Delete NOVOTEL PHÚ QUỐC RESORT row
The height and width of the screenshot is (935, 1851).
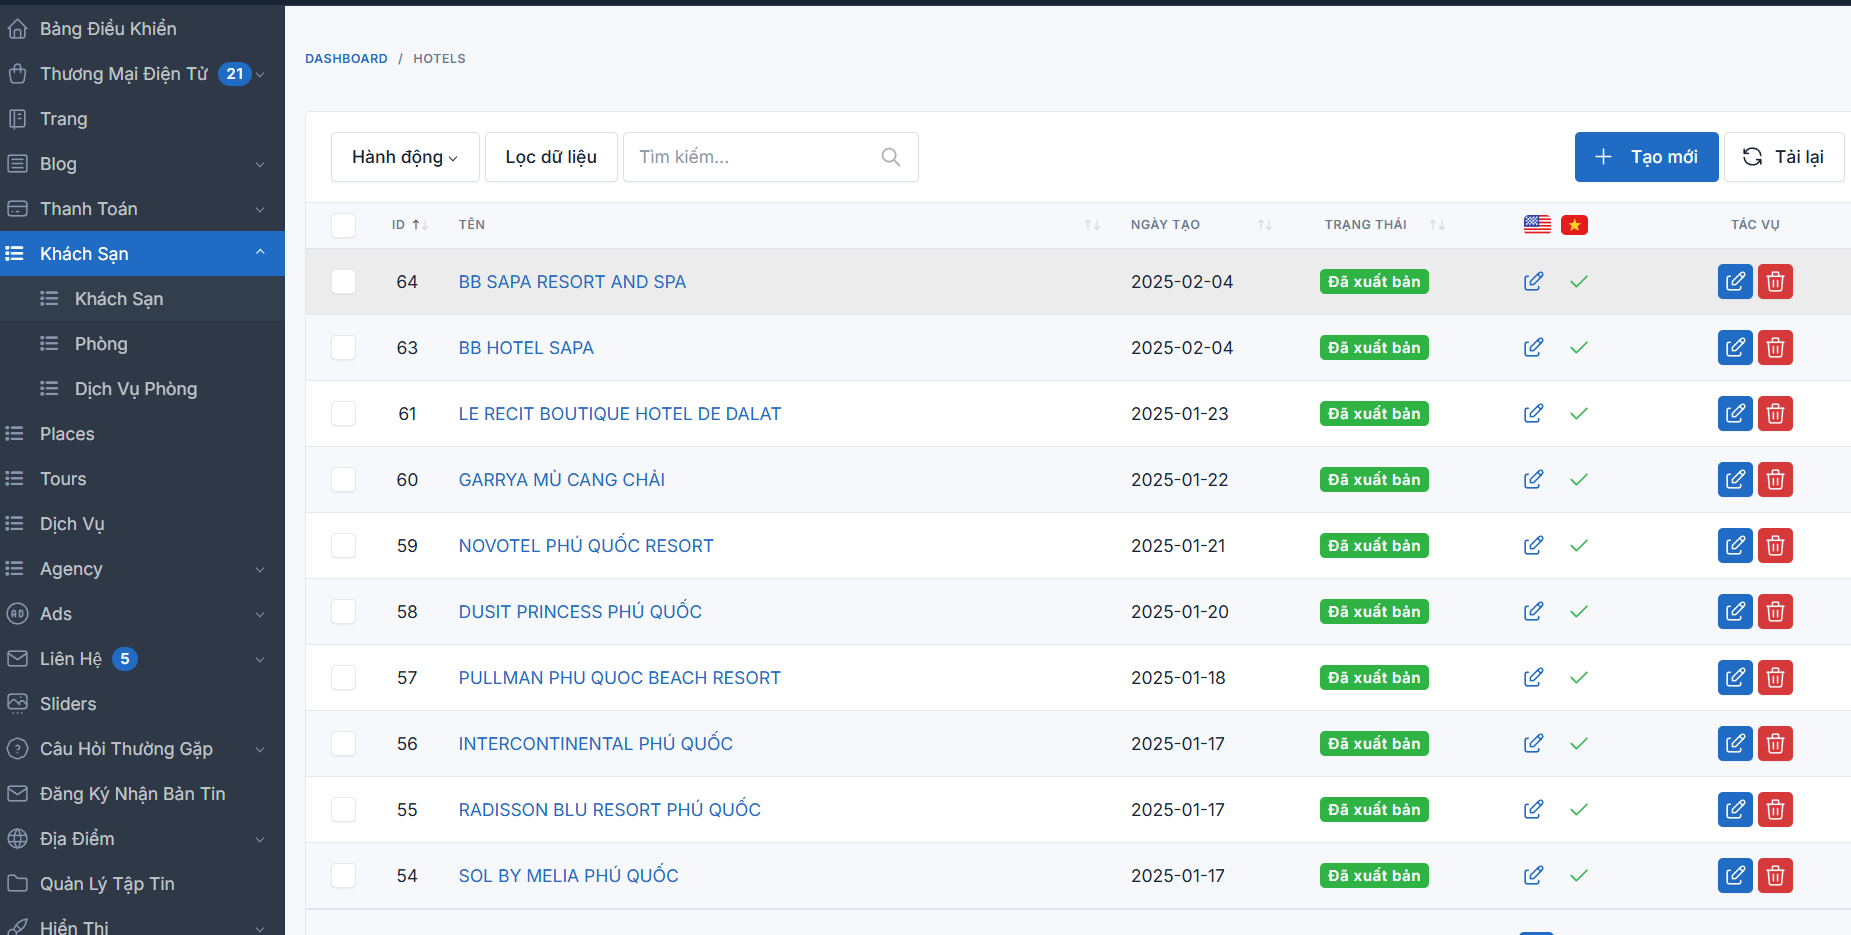tap(1776, 546)
